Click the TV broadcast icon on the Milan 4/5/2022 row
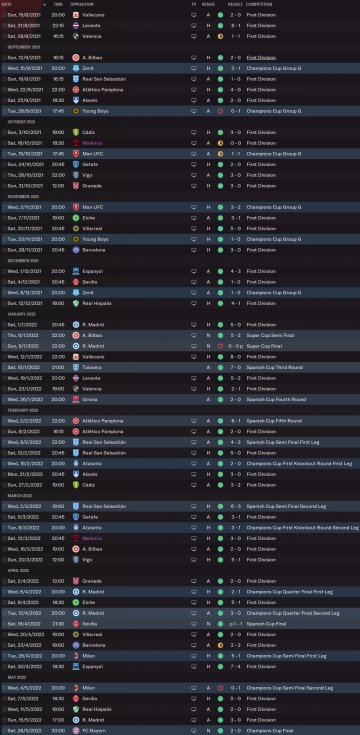Viewport: 360px width, 735px height. 194,688
